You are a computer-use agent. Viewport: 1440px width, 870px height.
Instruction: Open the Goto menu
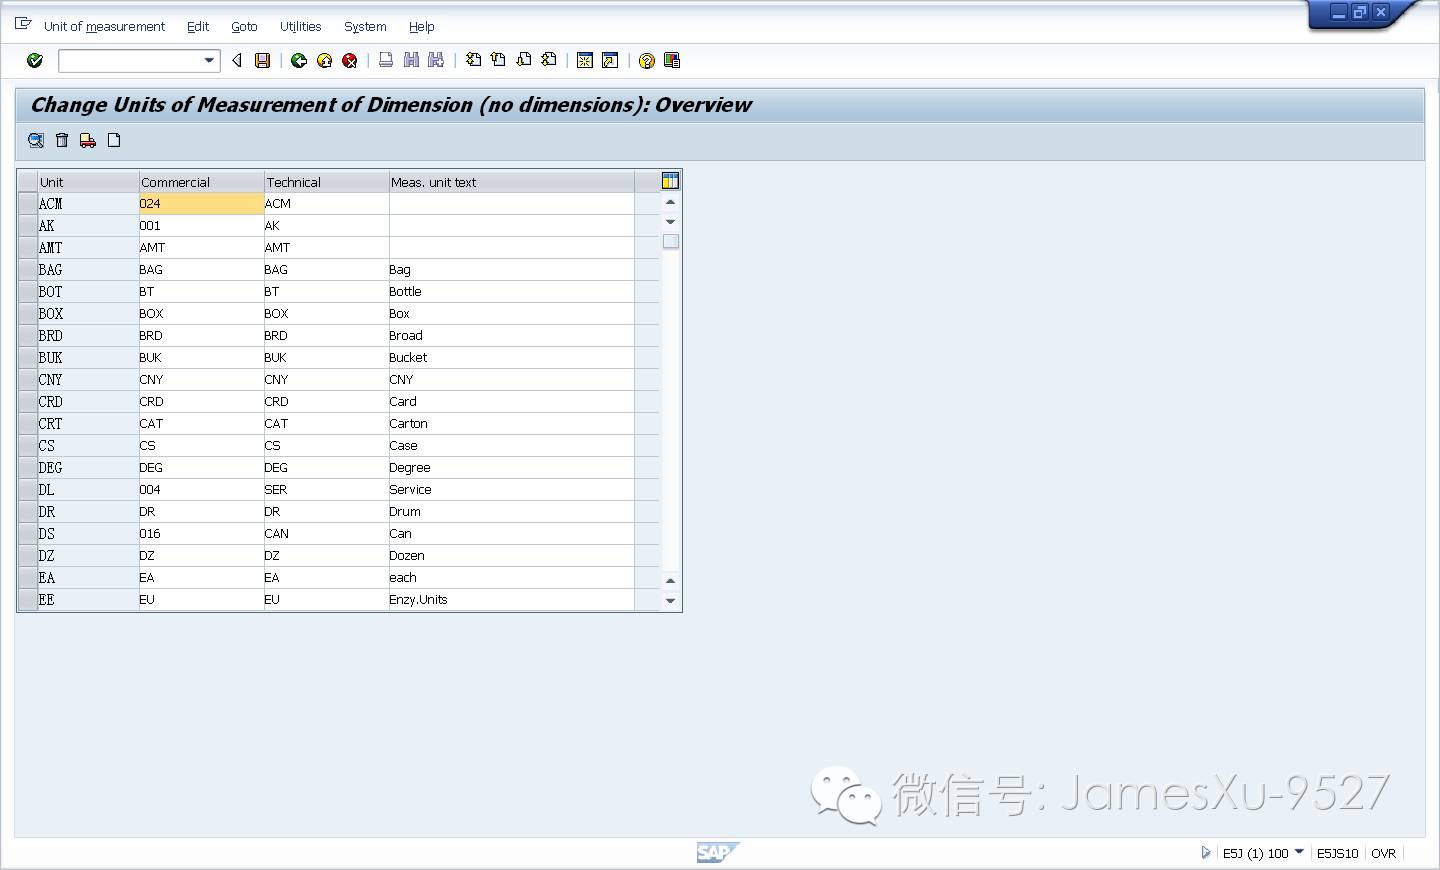(244, 27)
